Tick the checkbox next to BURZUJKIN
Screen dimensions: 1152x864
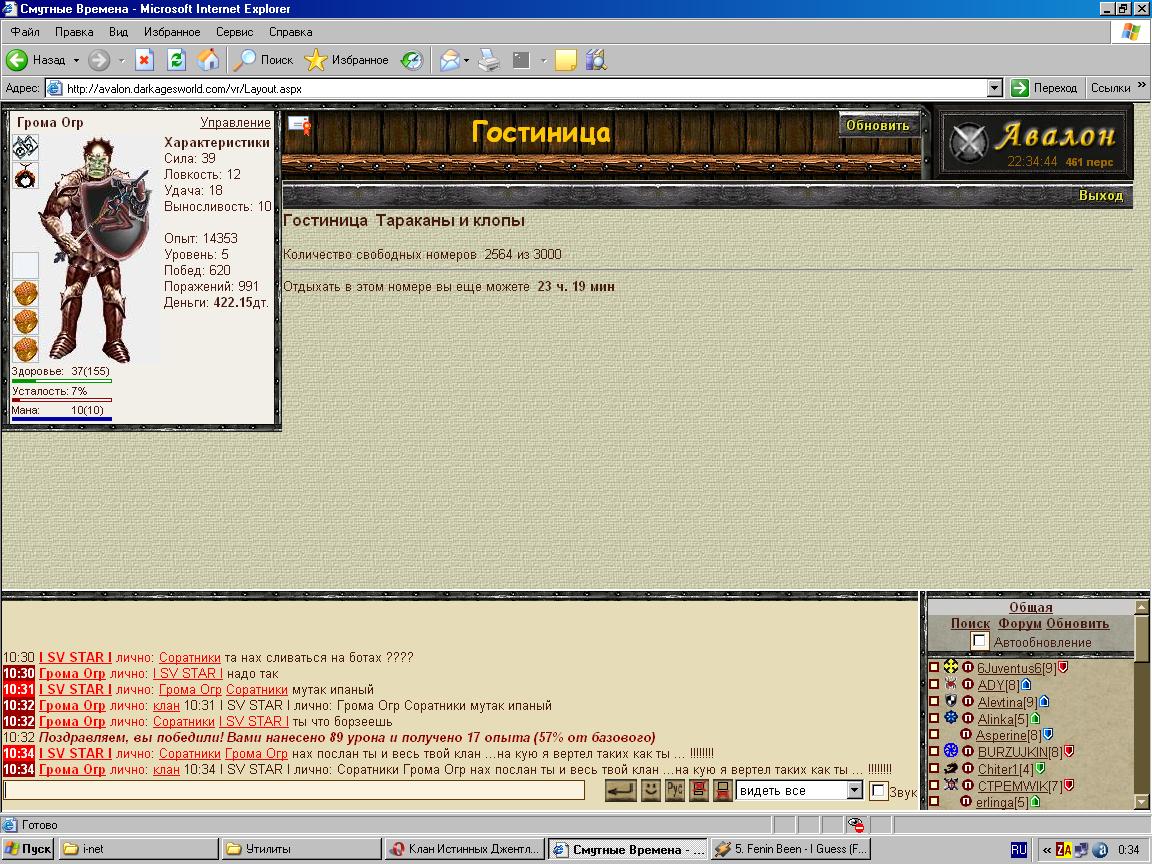934,751
